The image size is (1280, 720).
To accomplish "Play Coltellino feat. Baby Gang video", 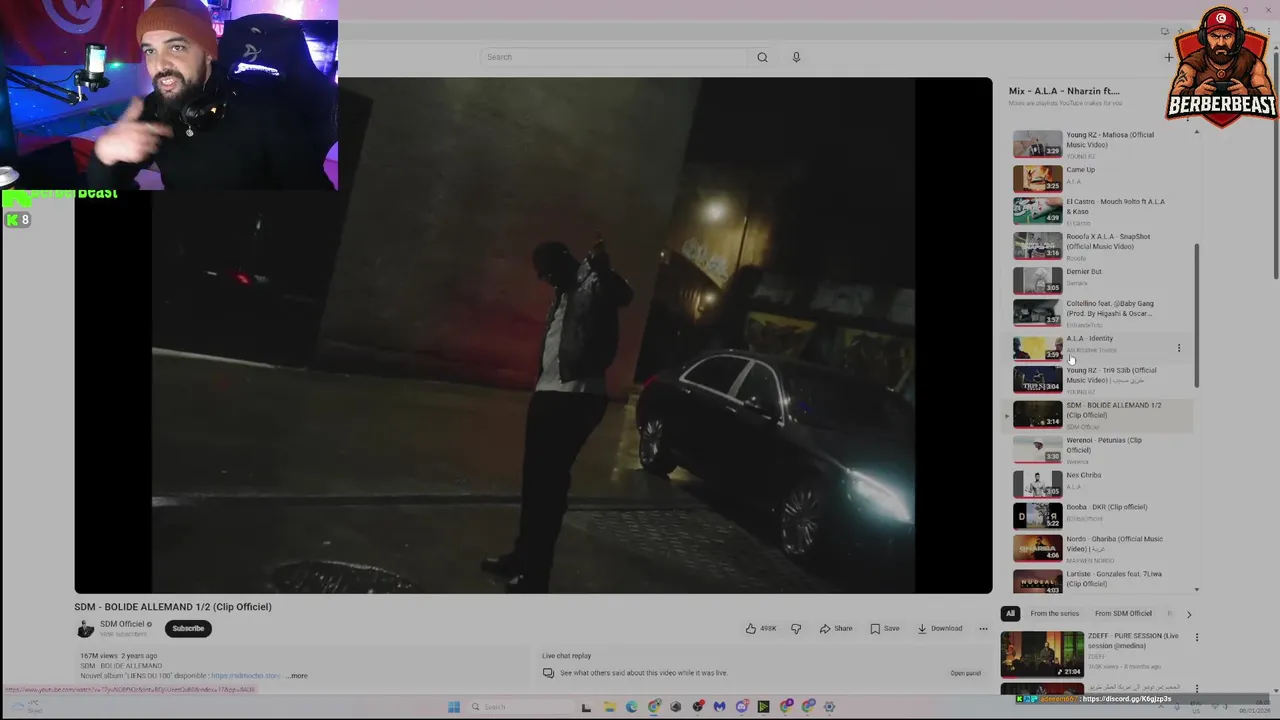I will (x=1100, y=313).
